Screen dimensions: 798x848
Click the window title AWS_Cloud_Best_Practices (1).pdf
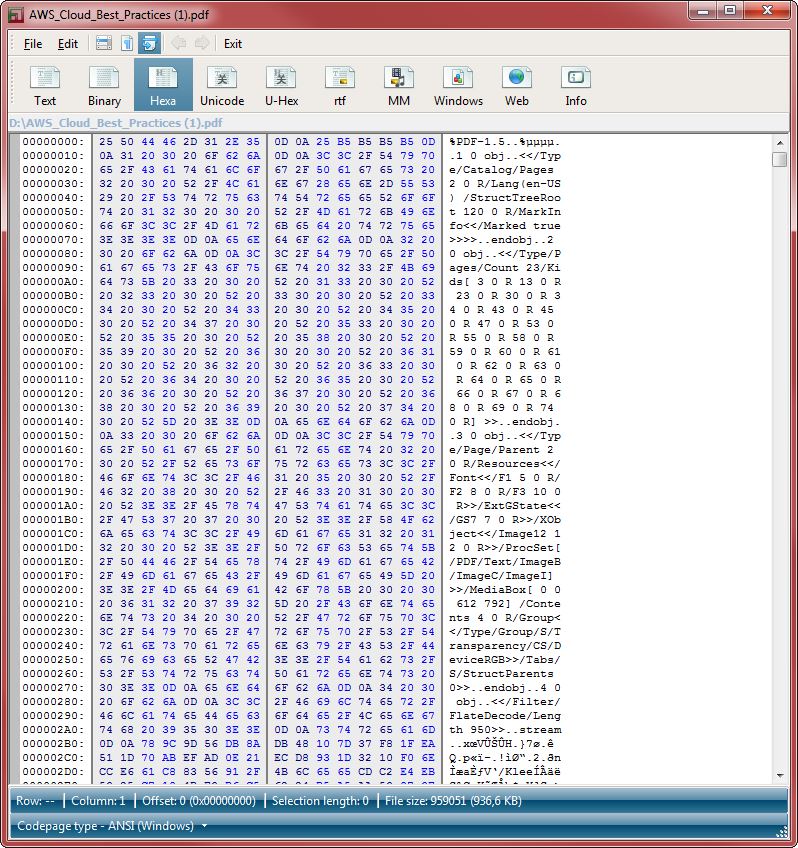click(x=119, y=15)
